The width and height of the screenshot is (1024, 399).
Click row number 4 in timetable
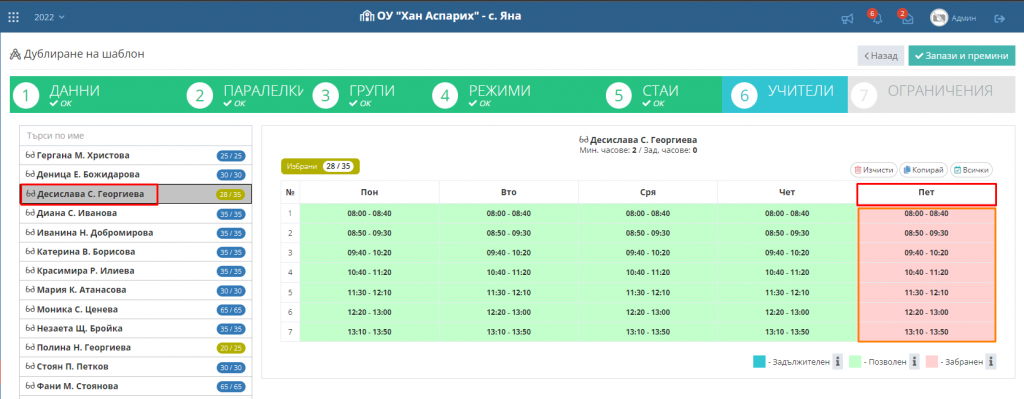[290, 272]
